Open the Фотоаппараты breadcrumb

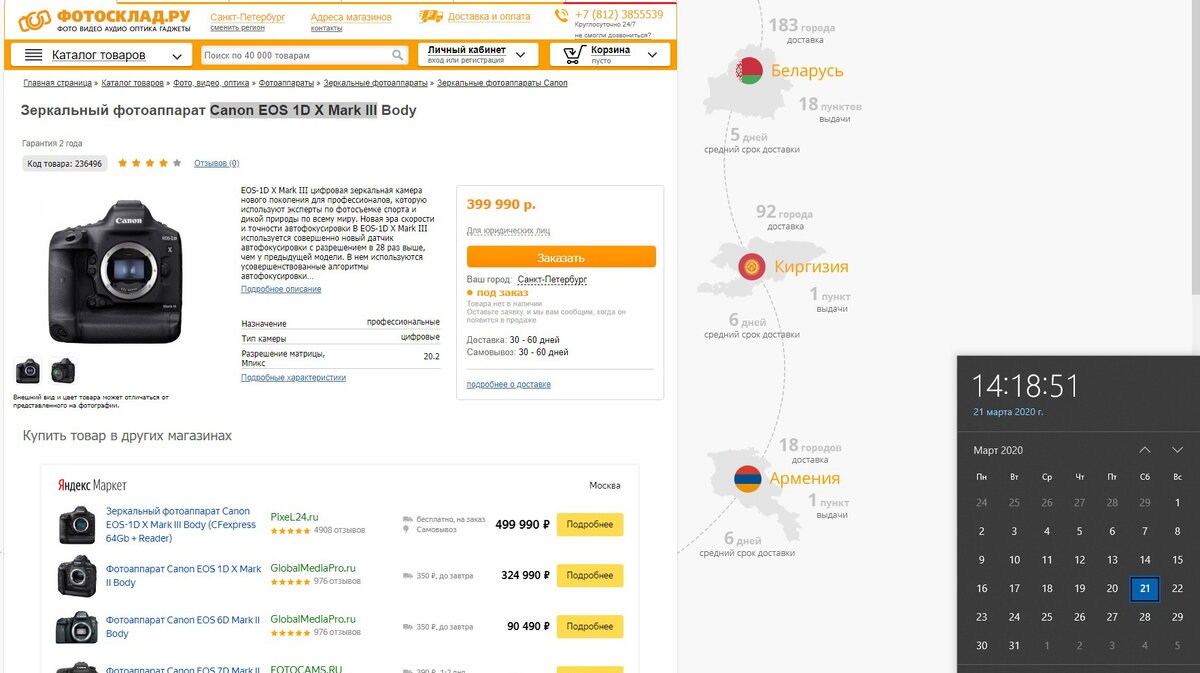(x=287, y=83)
